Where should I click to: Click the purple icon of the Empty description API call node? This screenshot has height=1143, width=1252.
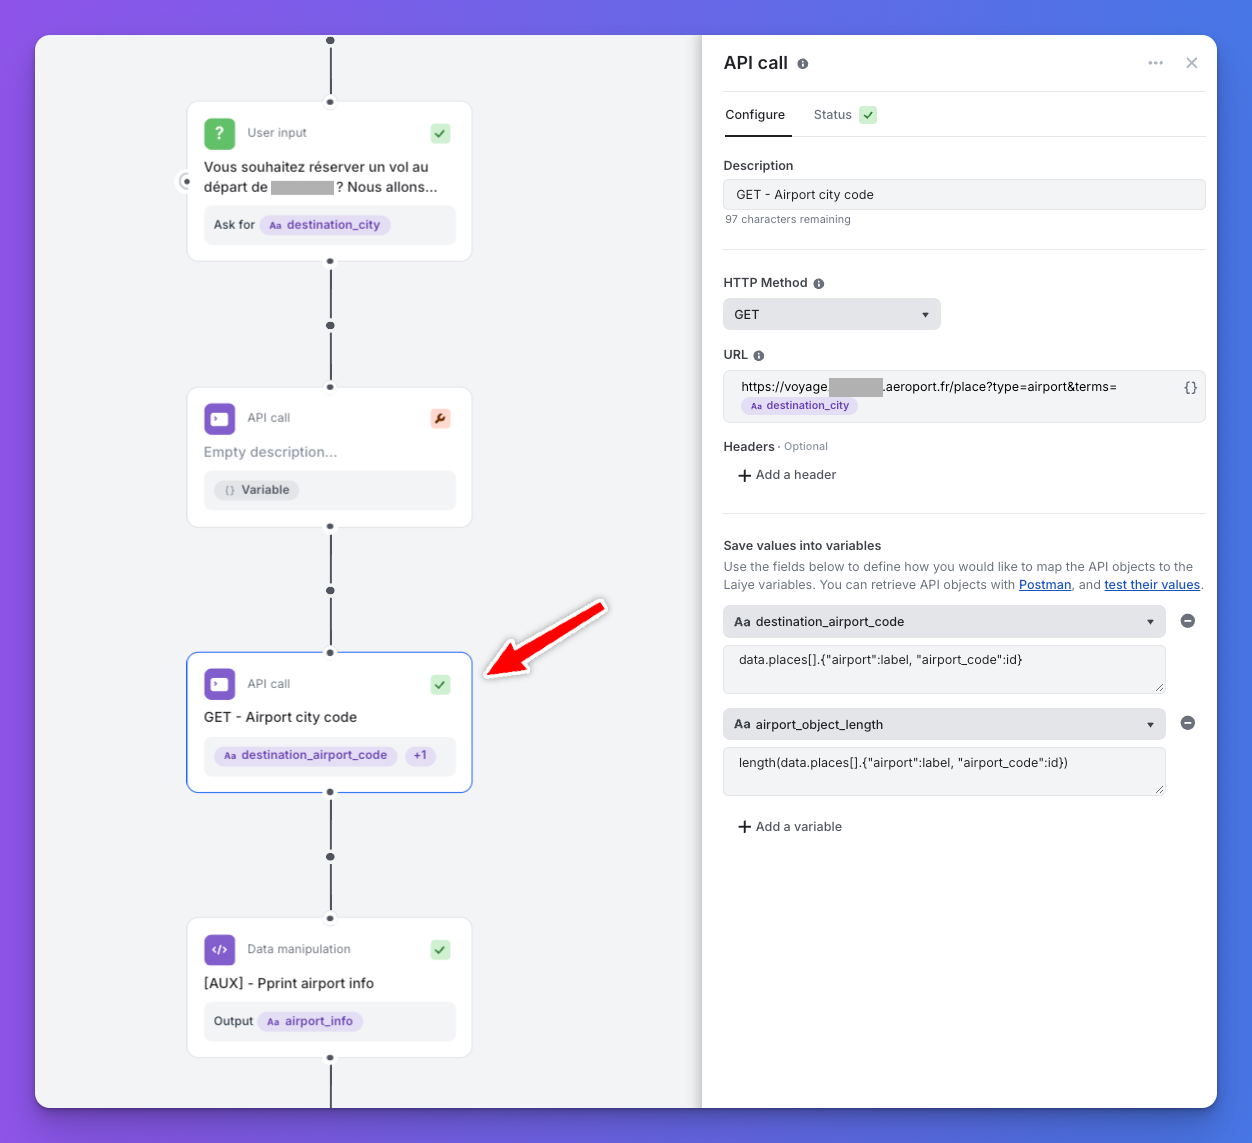(x=220, y=418)
